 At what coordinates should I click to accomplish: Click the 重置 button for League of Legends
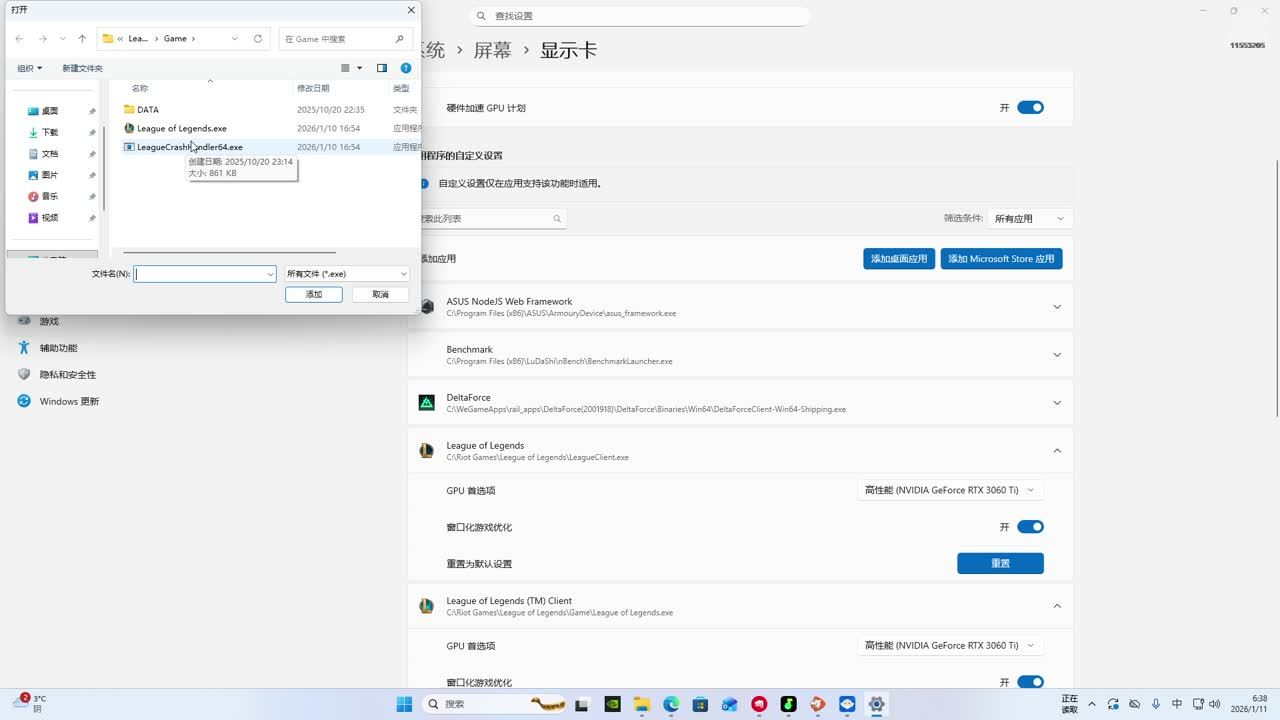click(x=1000, y=563)
